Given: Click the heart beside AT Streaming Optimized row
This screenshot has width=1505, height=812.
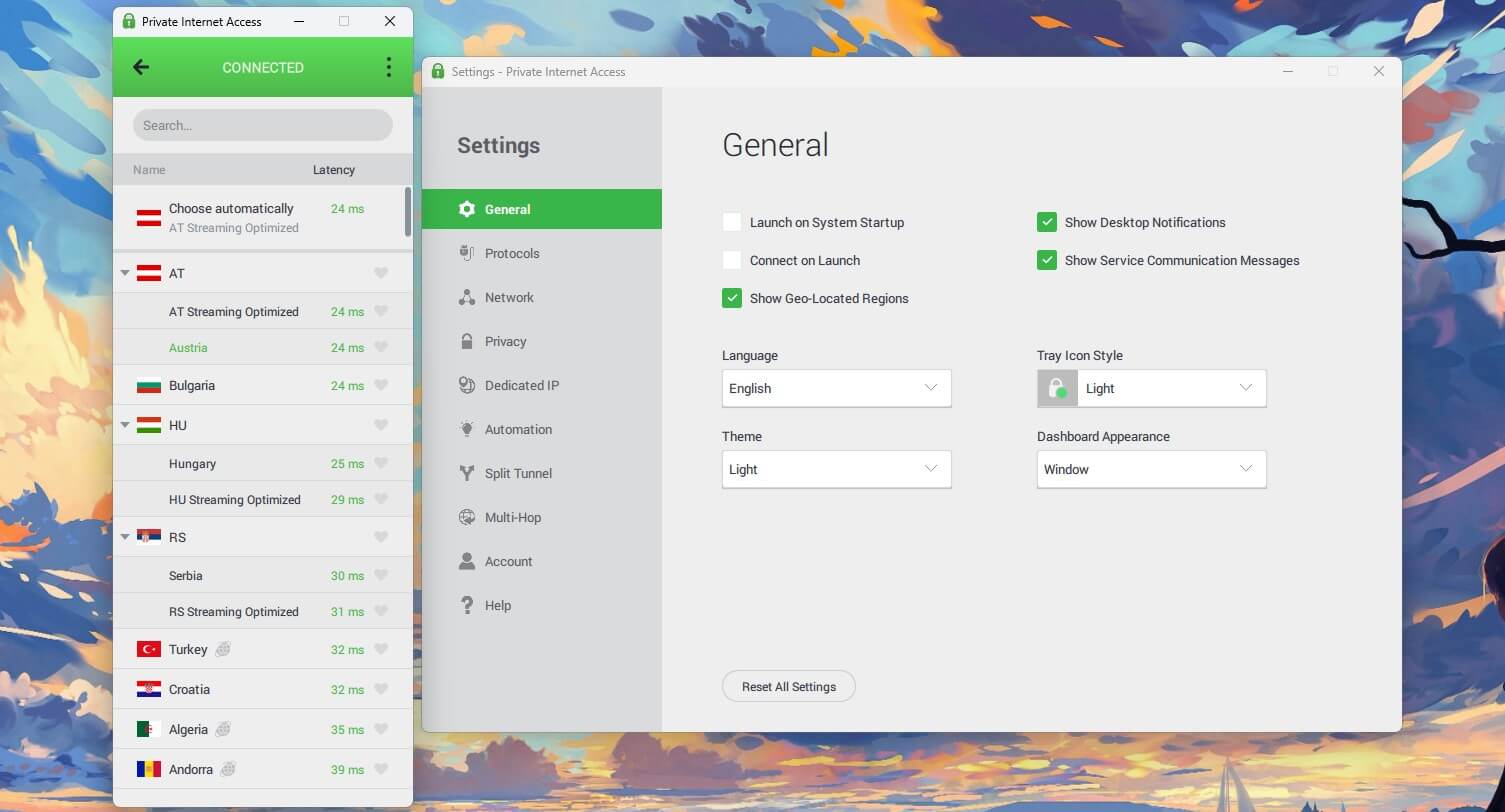Looking at the screenshot, I should pos(381,311).
